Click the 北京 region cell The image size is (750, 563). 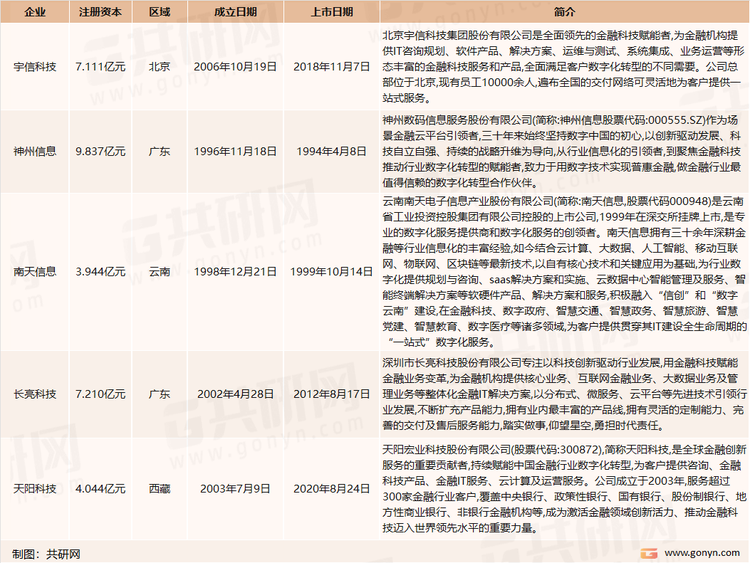(x=159, y=66)
